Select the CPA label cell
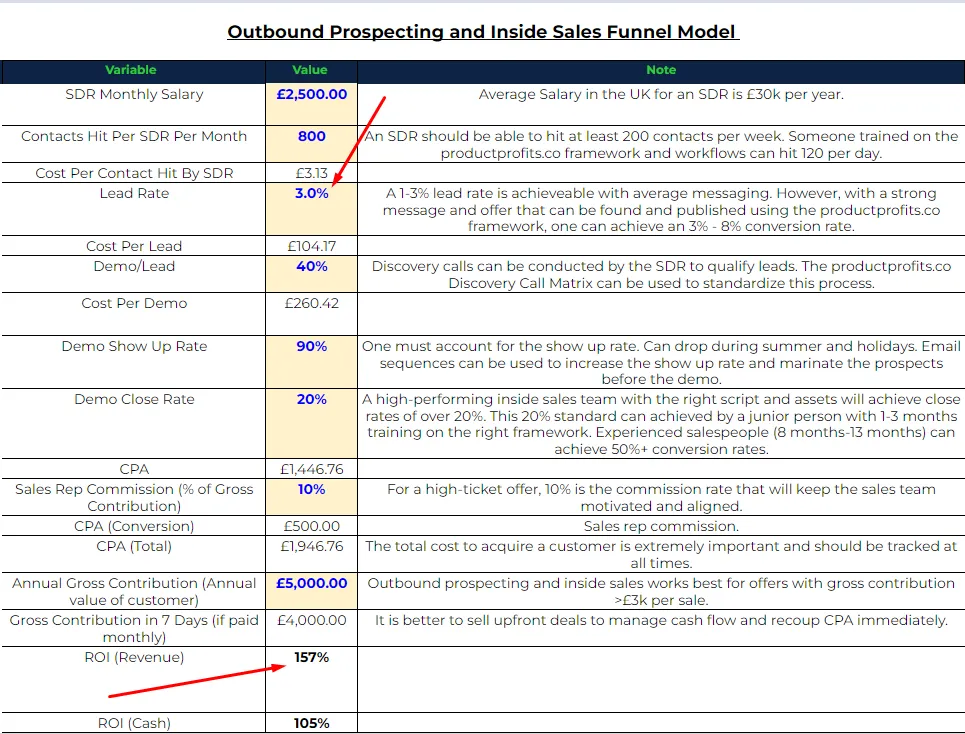This screenshot has height=734, width=965. [x=134, y=469]
